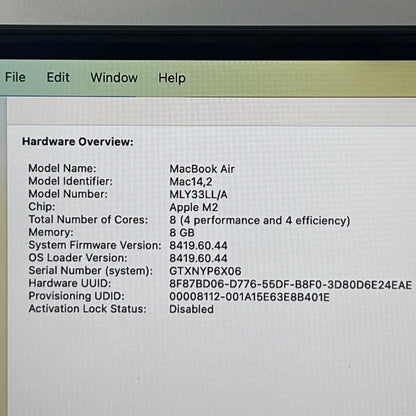Click the Serial Number (system) label
The image size is (416, 416).
[x=91, y=271]
